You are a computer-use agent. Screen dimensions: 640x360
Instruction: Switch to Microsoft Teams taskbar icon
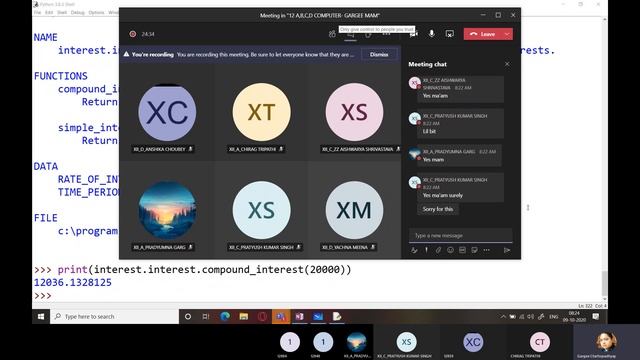coord(281,316)
